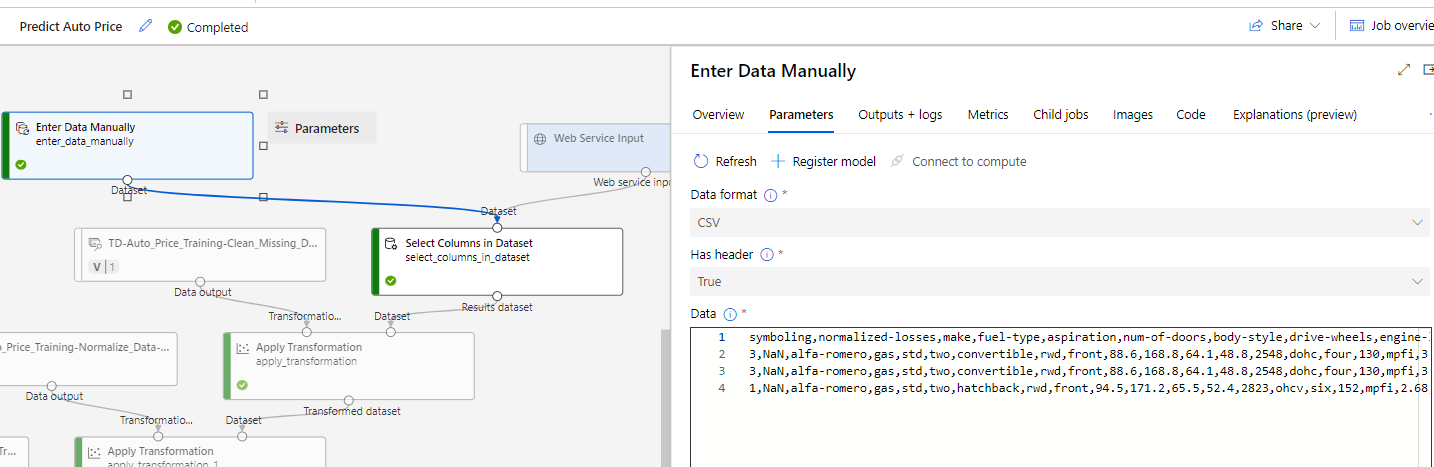Viewport: 1434px width, 467px height.
Task: Open the Data format CSV dropdown
Action: pyautogui.click(x=1059, y=222)
